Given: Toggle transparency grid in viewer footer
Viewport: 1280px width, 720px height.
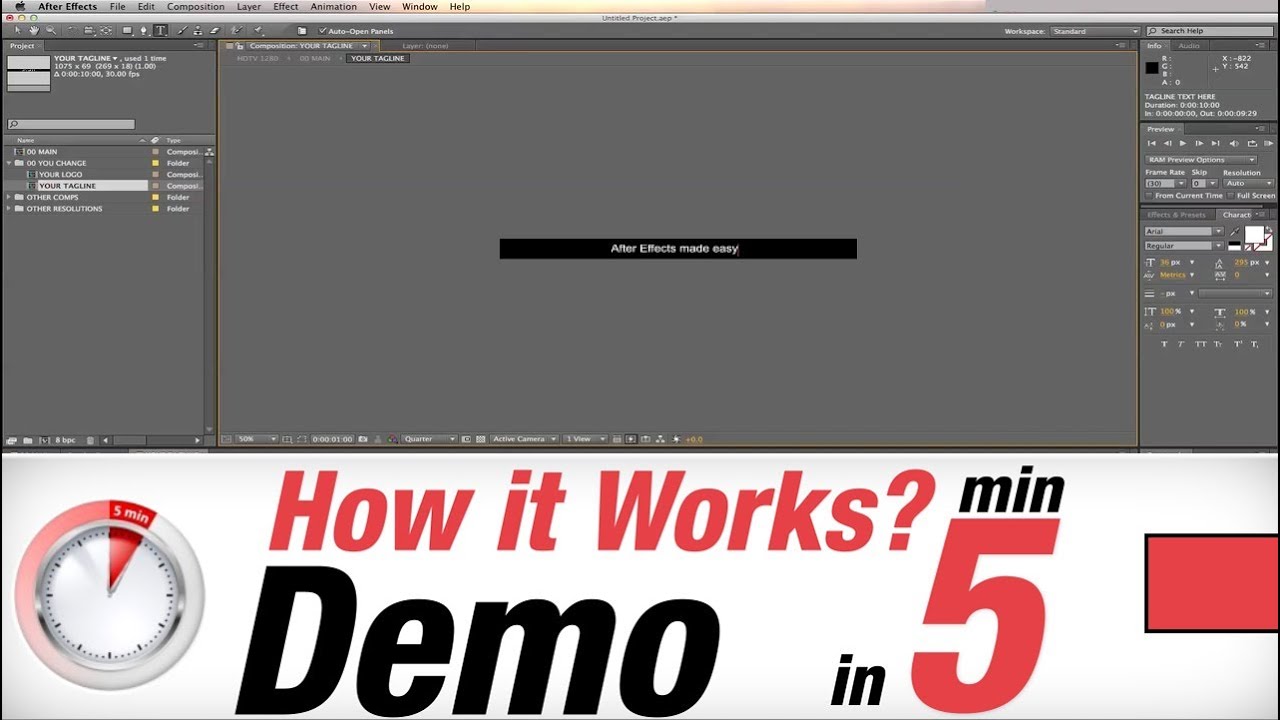Looking at the screenshot, I should coord(481,439).
